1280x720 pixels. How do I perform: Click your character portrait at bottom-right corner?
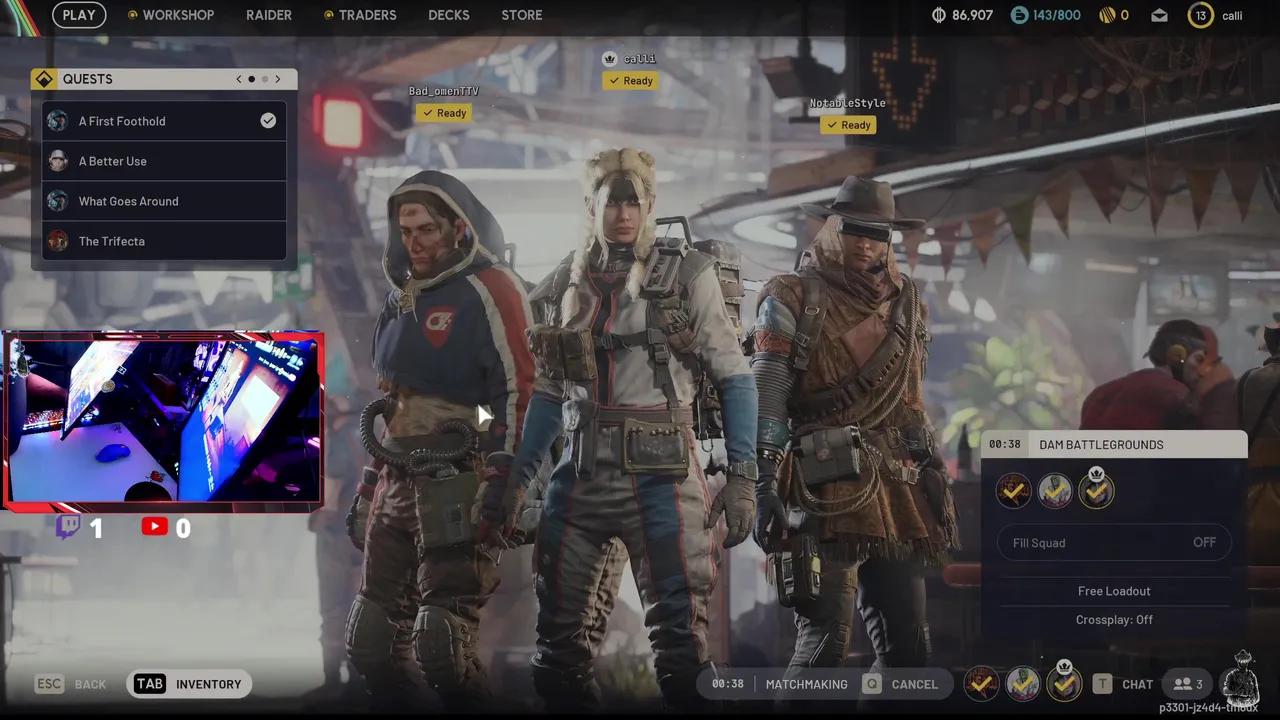[1242, 684]
